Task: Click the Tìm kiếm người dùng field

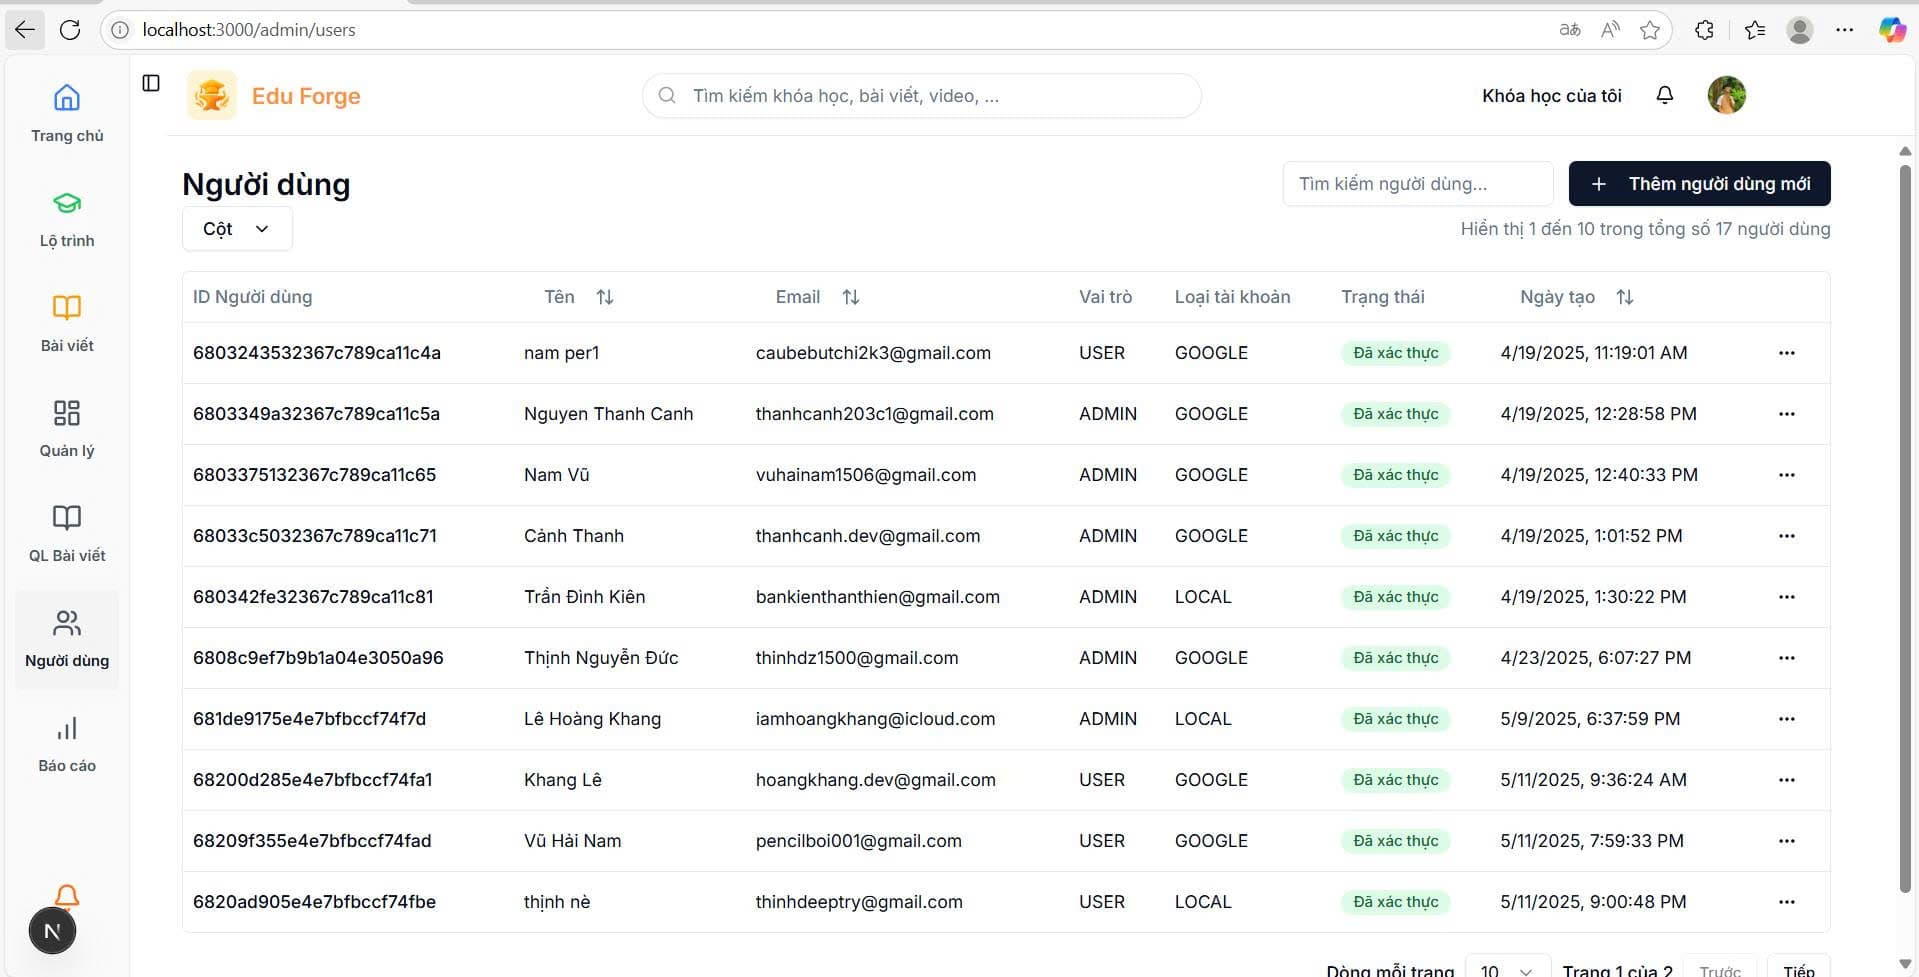Action: tap(1418, 184)
